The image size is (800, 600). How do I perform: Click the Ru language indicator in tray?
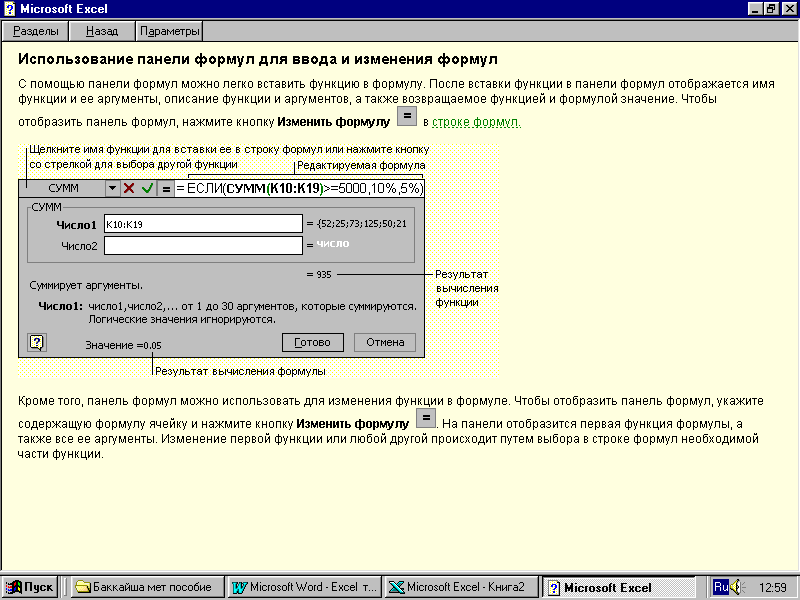coord(720,587)
